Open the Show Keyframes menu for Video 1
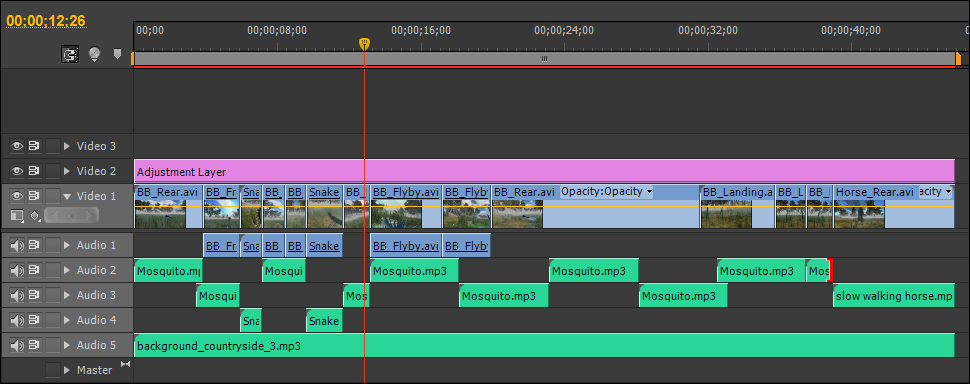970x384 pixels. (35, 216)
